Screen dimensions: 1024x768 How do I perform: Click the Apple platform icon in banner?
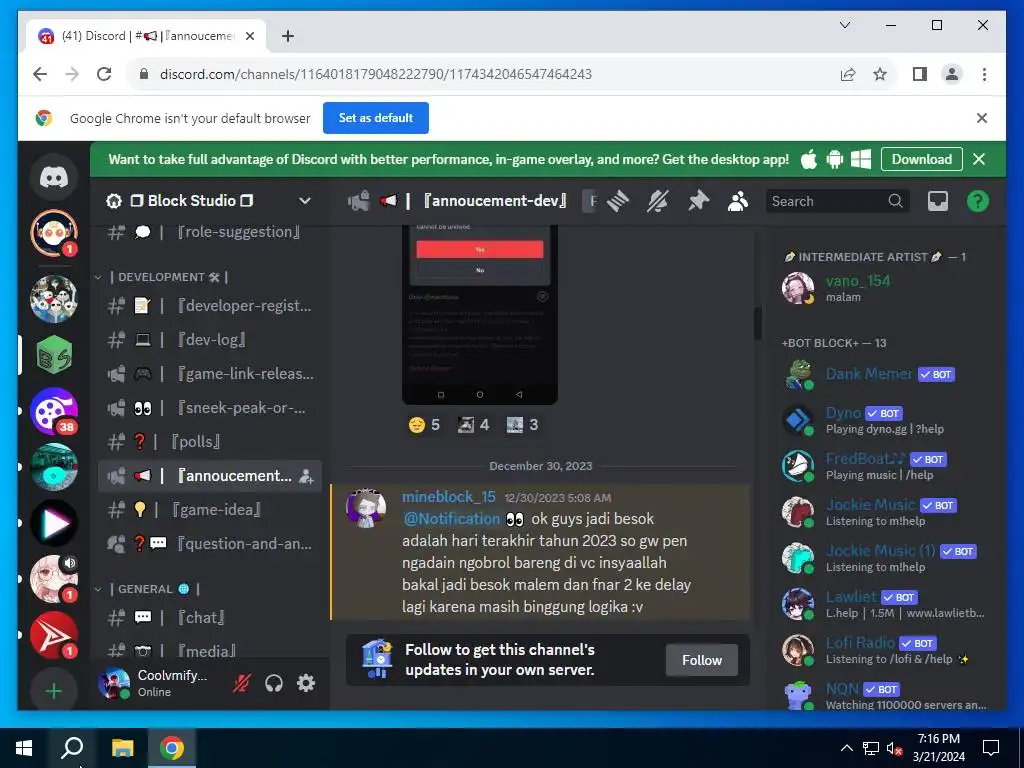coord(808,159)
